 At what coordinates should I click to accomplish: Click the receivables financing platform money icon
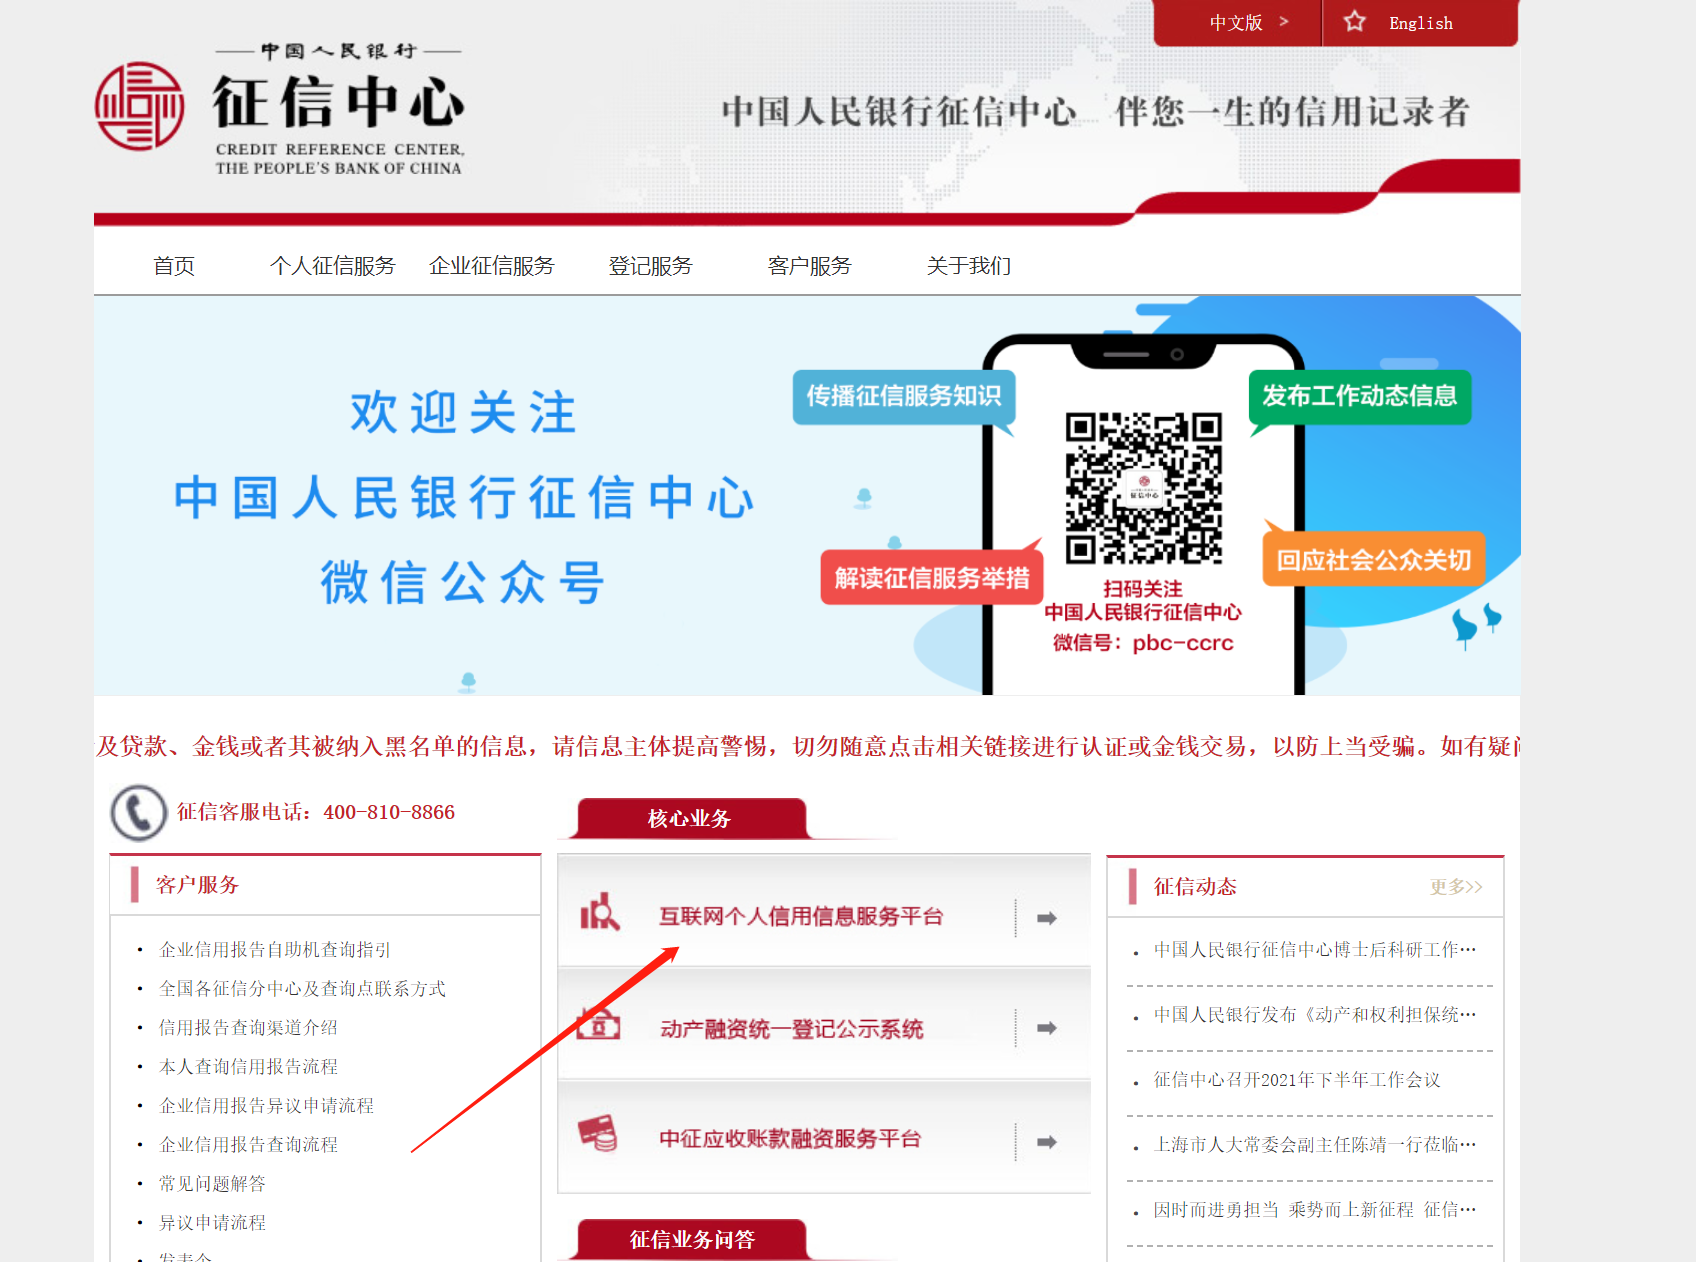tap(599, 1134)
